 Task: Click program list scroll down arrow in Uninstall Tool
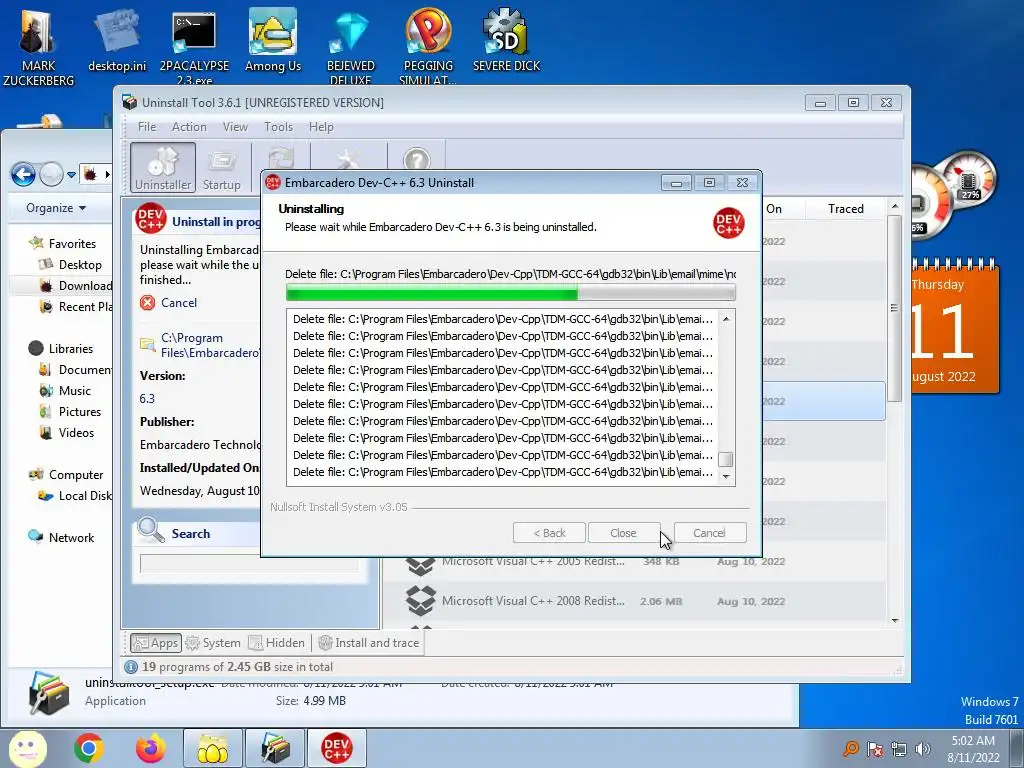click(895, 620)
